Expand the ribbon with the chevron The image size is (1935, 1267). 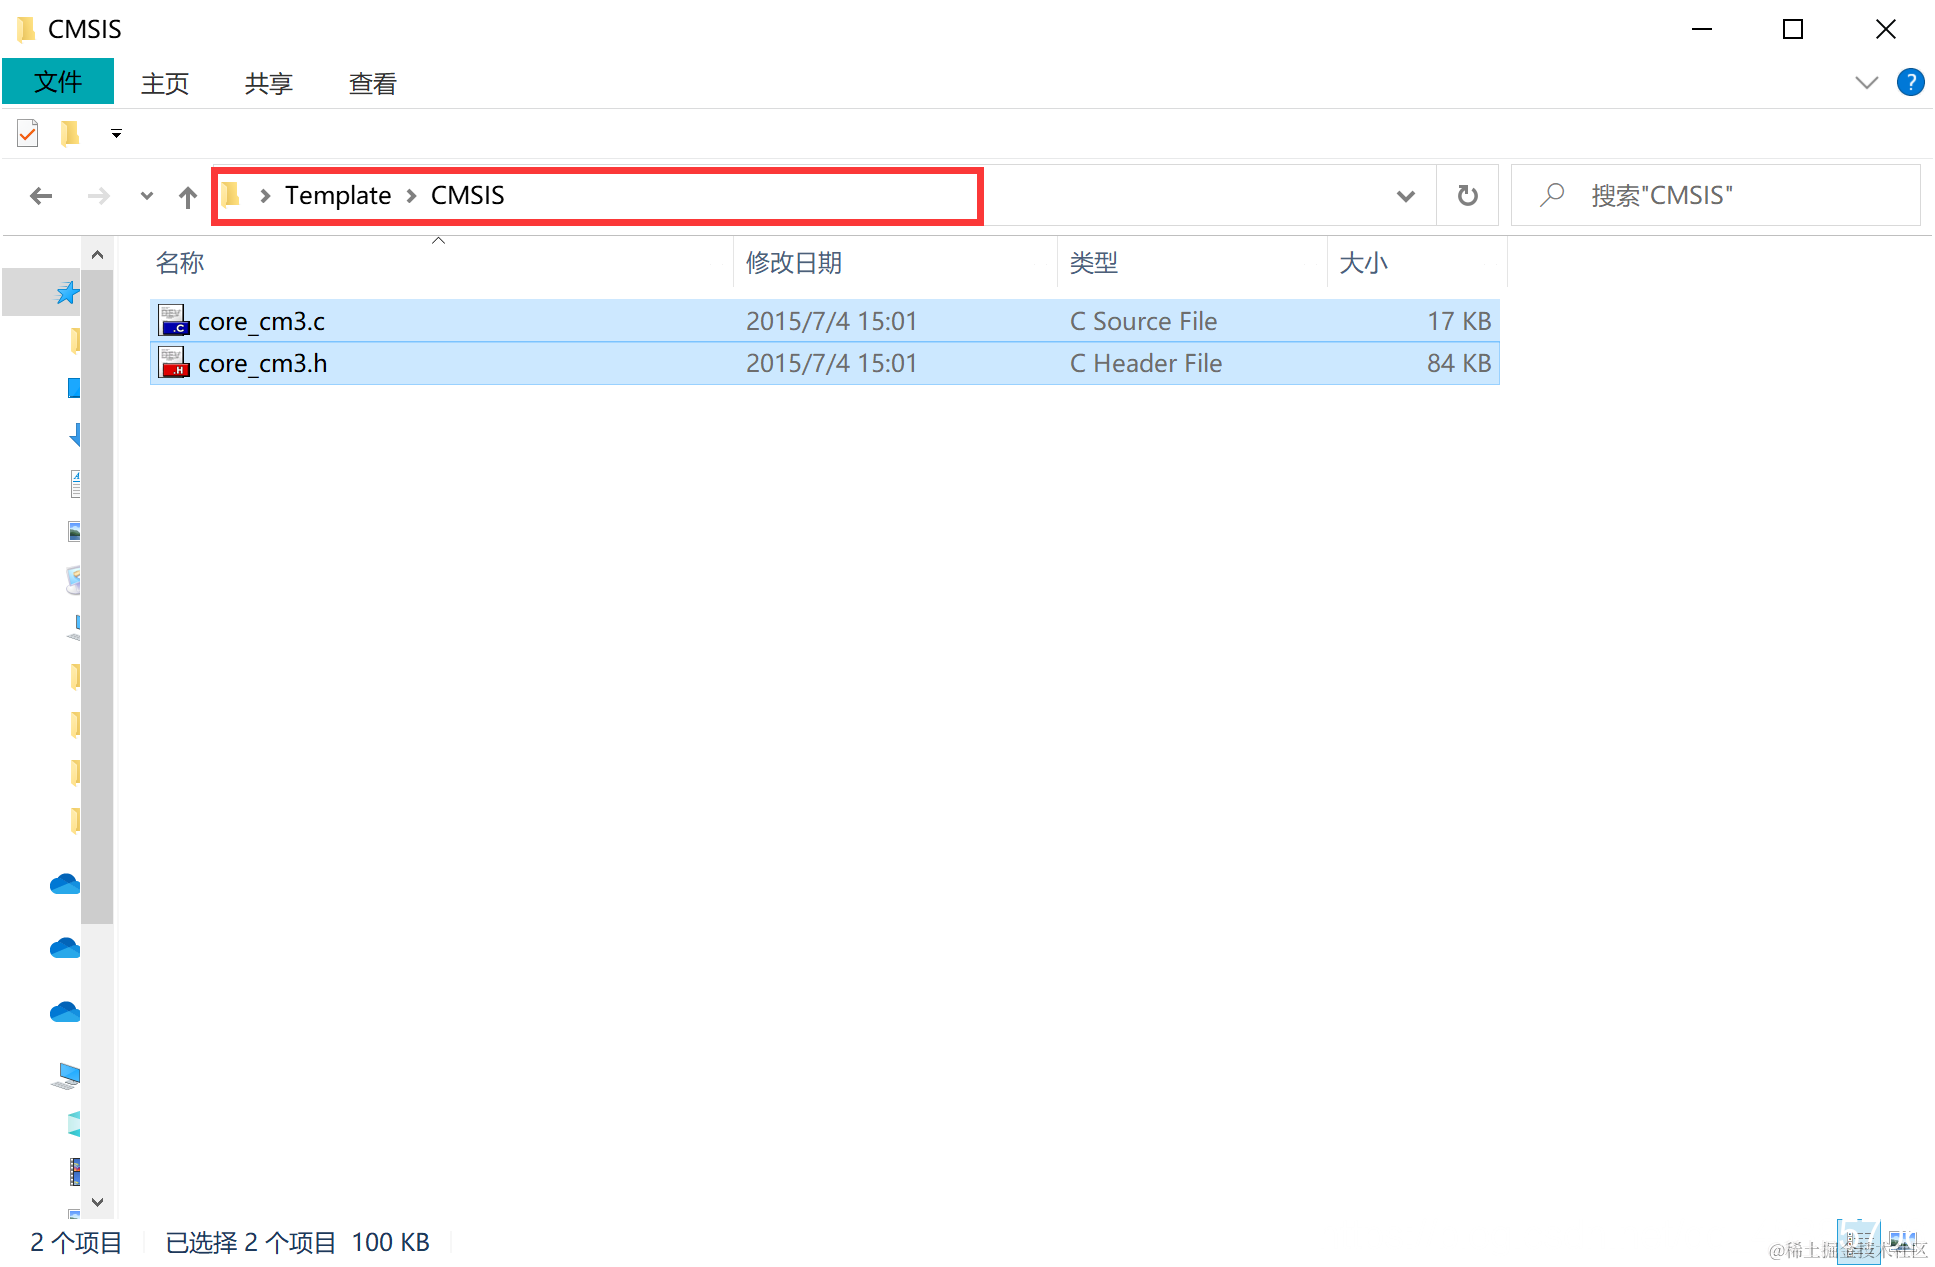coord(1866,82)
